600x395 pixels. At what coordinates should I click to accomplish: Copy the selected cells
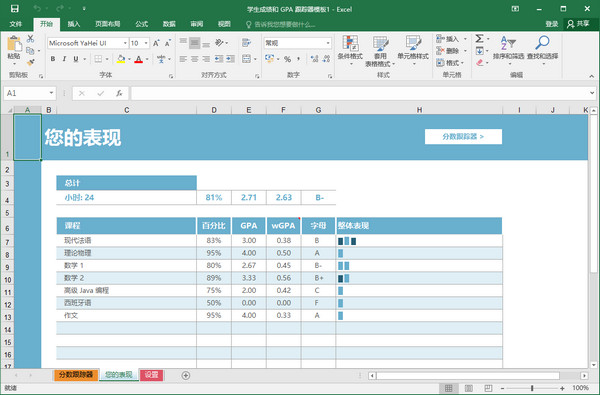point(30,51)
